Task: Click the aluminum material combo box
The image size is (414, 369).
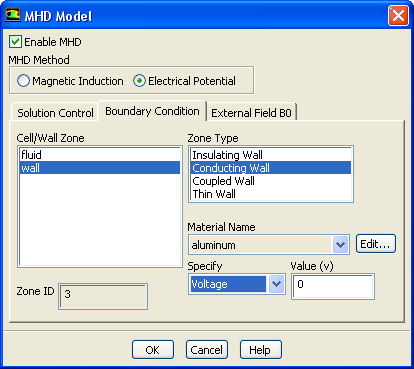Action: [269, 245]
